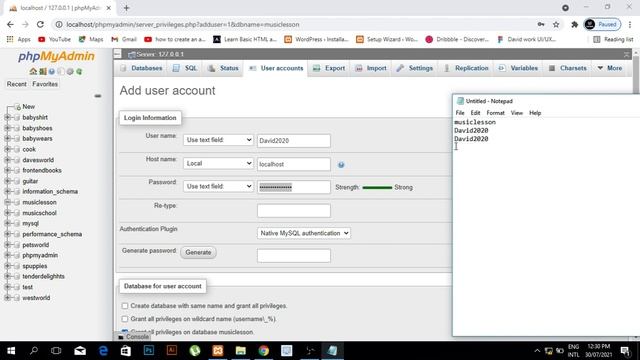Collapse all databases using the minus icon
This screenshot has width=640, height=360.
tap(98, 96)
